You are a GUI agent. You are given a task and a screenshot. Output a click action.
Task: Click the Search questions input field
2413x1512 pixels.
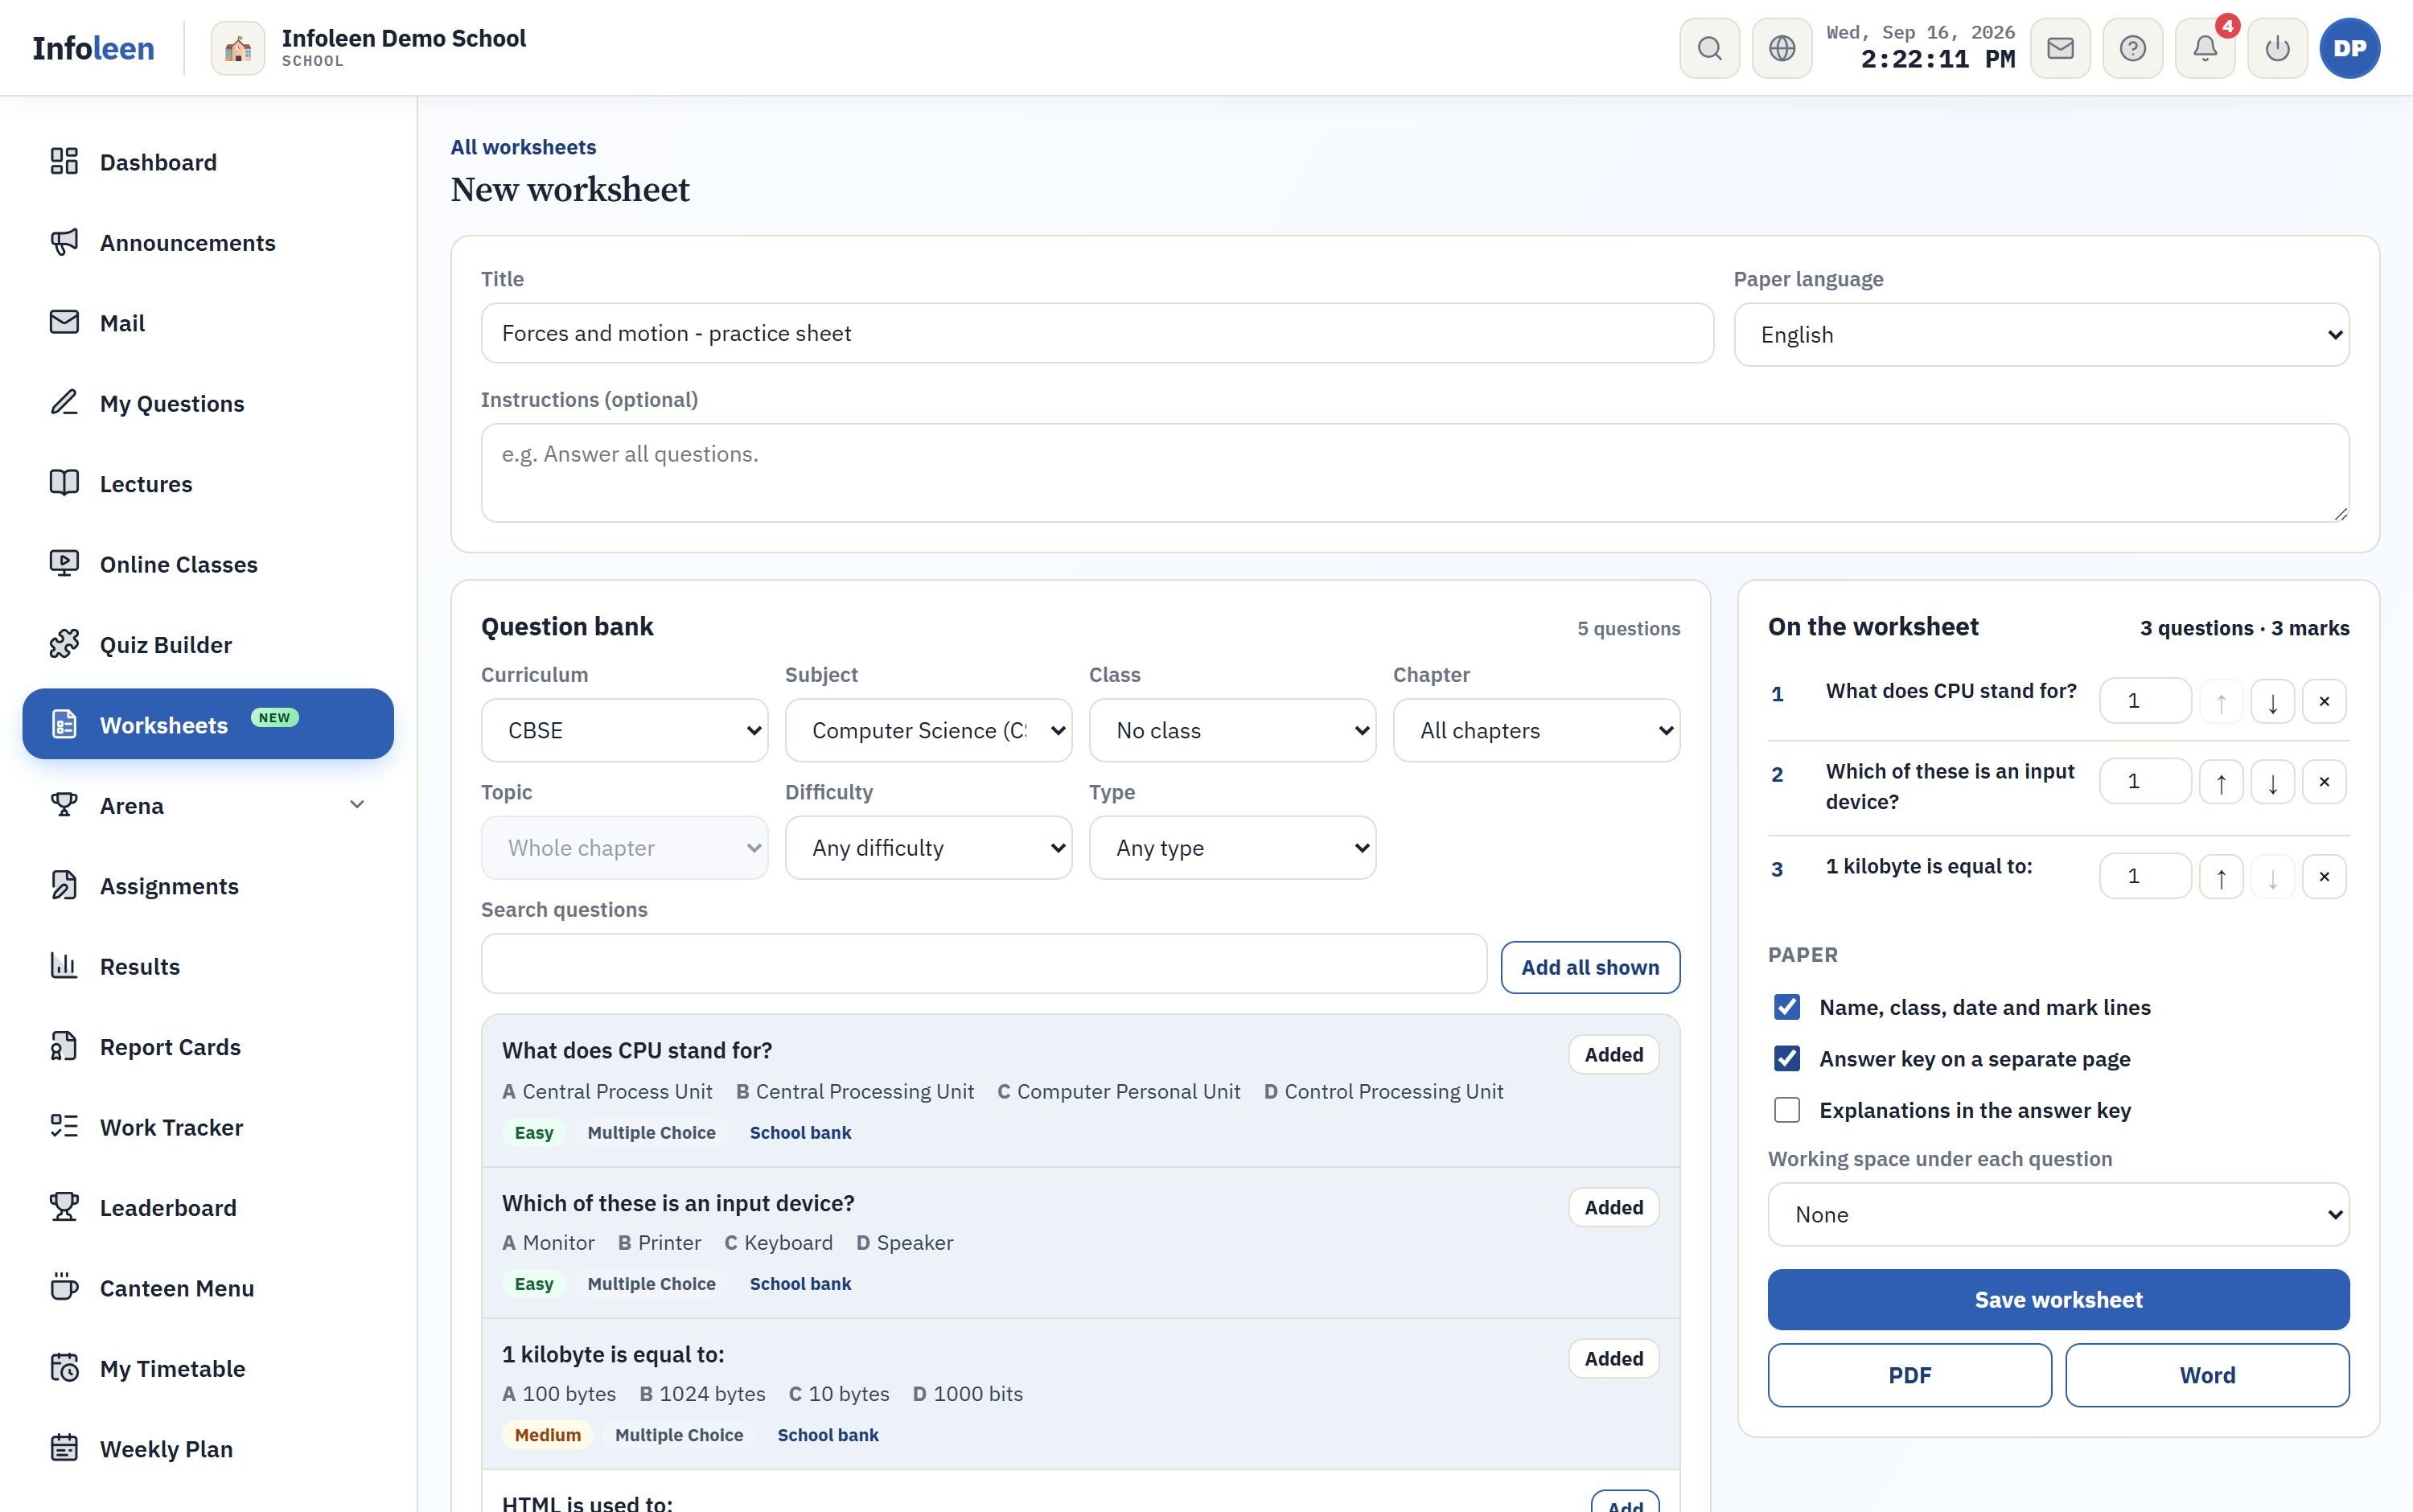pyautogui.click(x=984, y=964)
